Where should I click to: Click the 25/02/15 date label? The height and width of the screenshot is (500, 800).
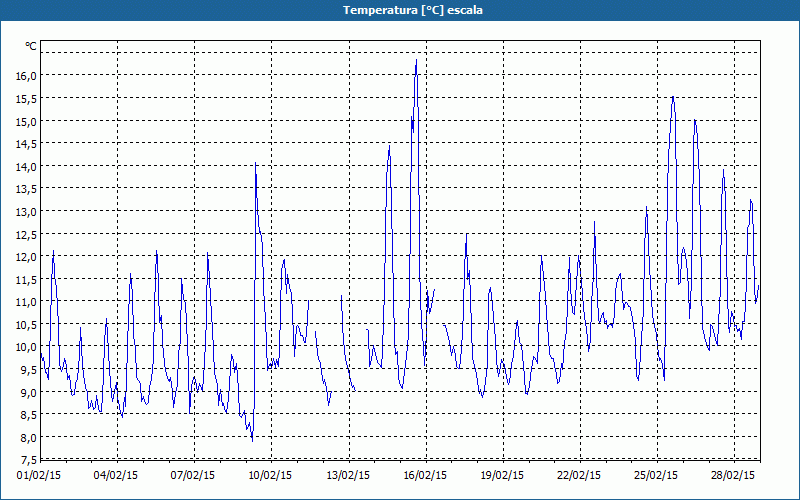pyautogui.click(x=656, y=476)
